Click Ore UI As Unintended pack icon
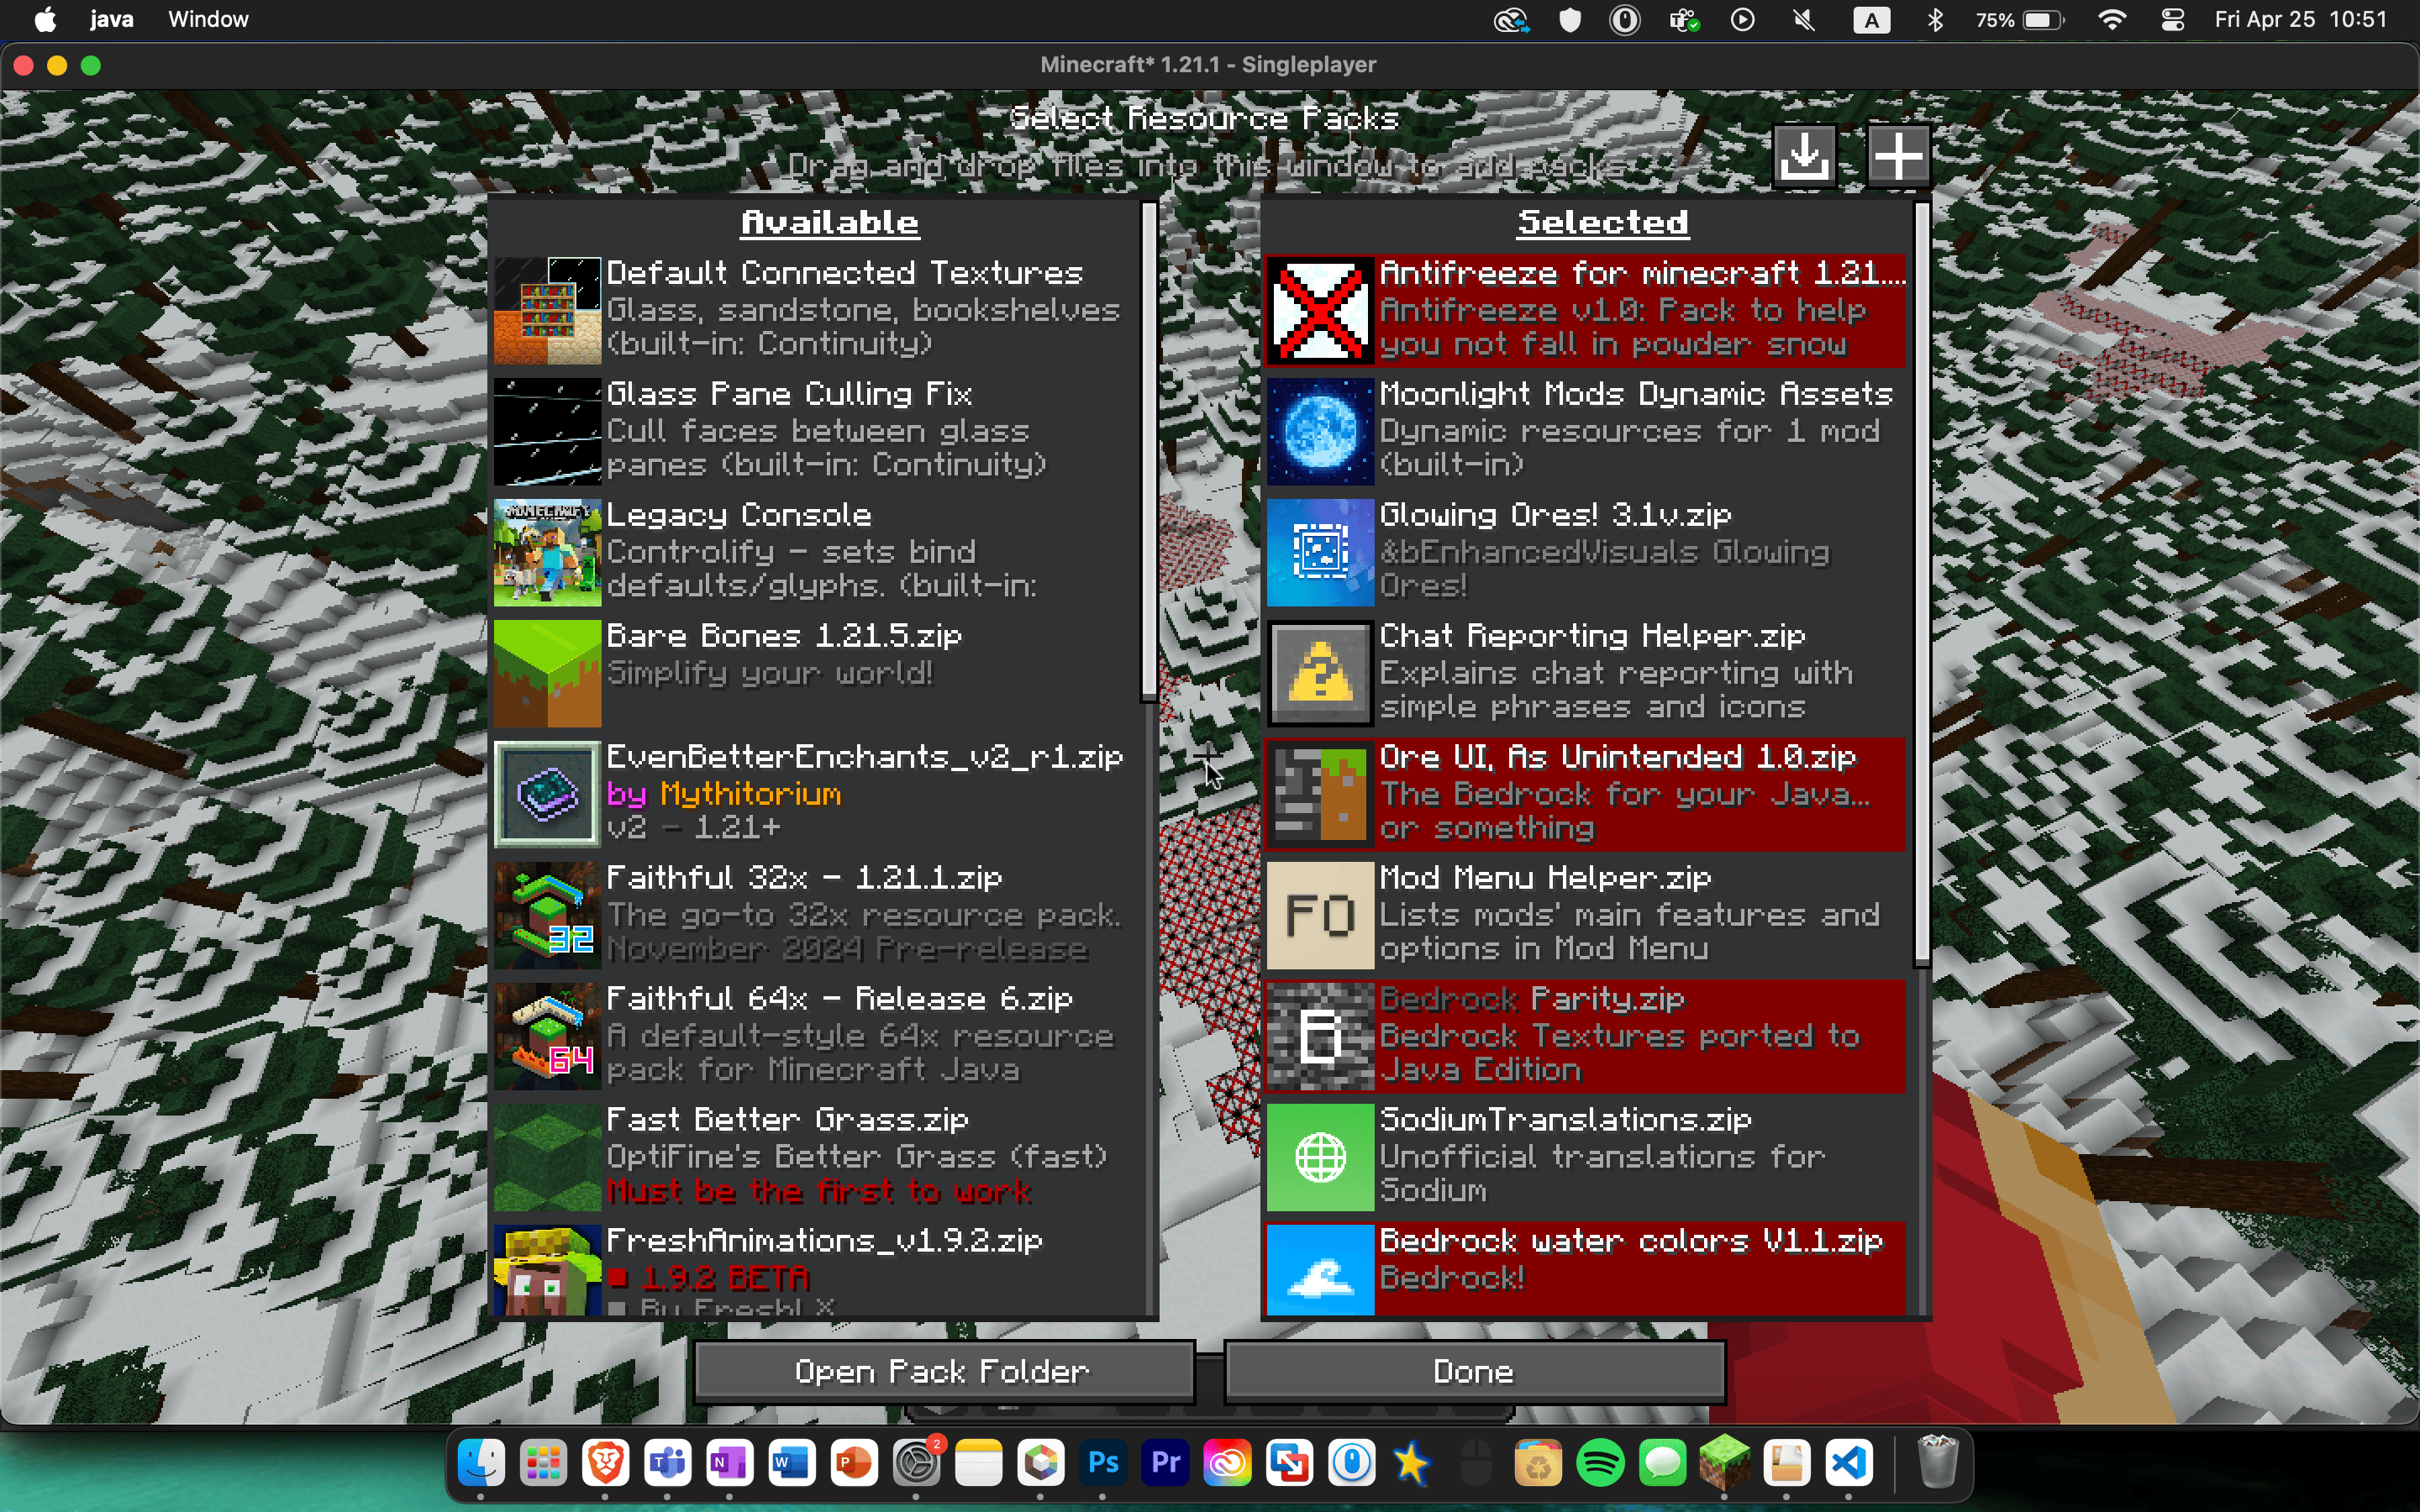Viewport: 2420px width, 1512px height. coord(1320,794)
